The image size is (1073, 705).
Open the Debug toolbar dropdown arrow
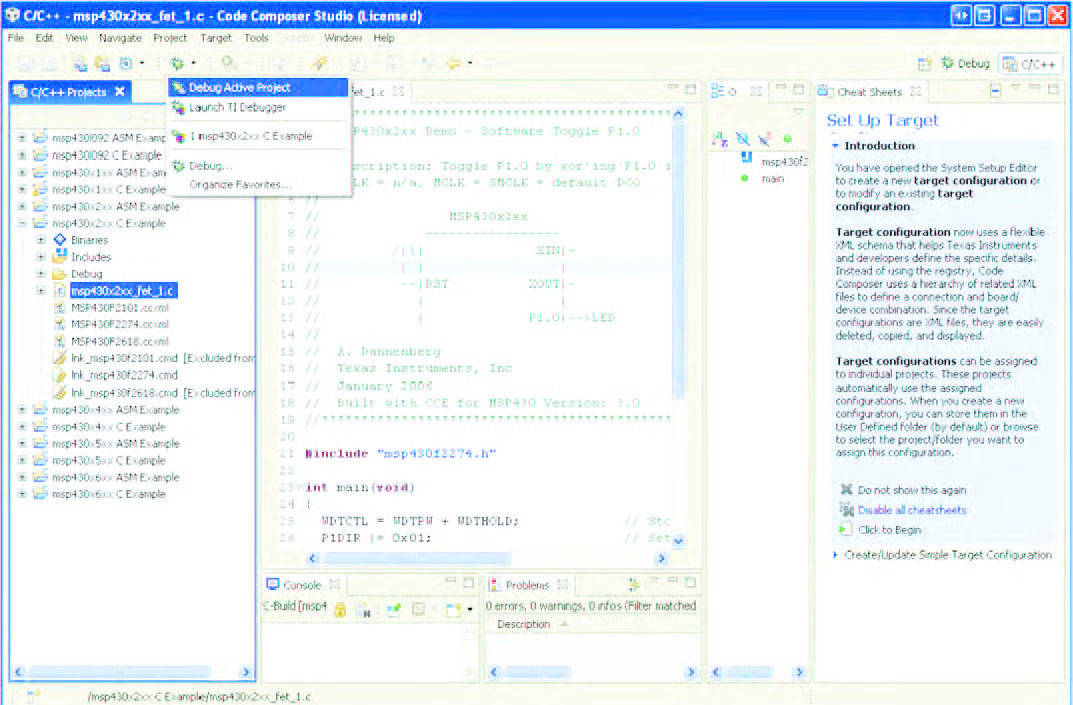coord(194,63)
